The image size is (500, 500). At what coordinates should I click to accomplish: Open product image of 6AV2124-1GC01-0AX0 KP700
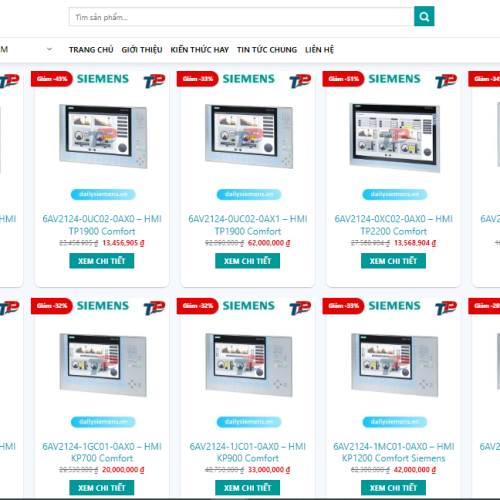[103, 365]
